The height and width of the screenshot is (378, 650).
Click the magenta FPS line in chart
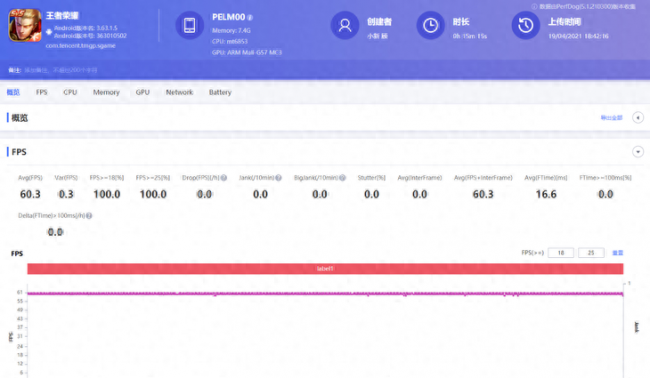click(x=325, y=293)
